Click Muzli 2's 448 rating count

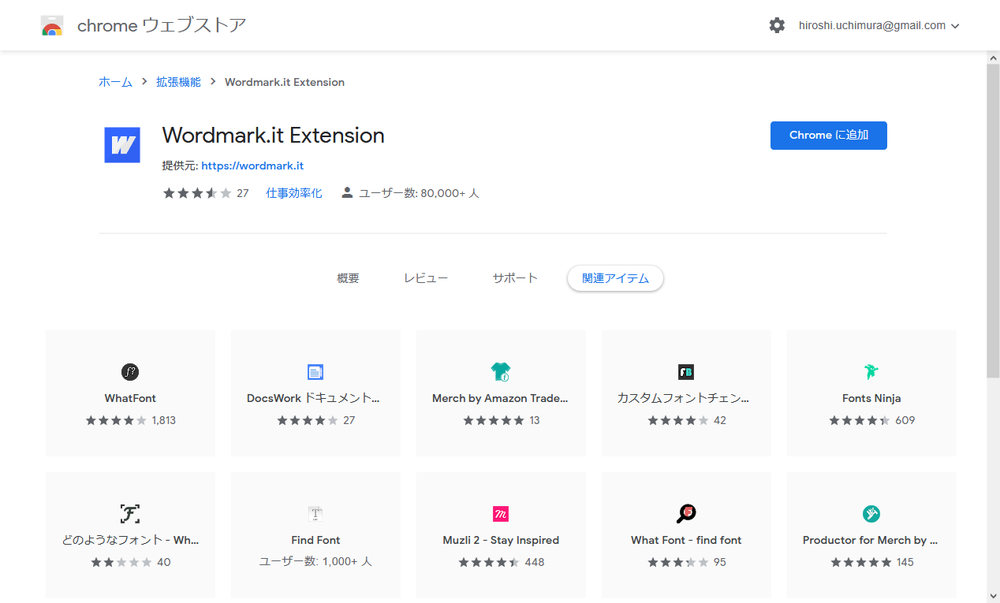point(534,562)
